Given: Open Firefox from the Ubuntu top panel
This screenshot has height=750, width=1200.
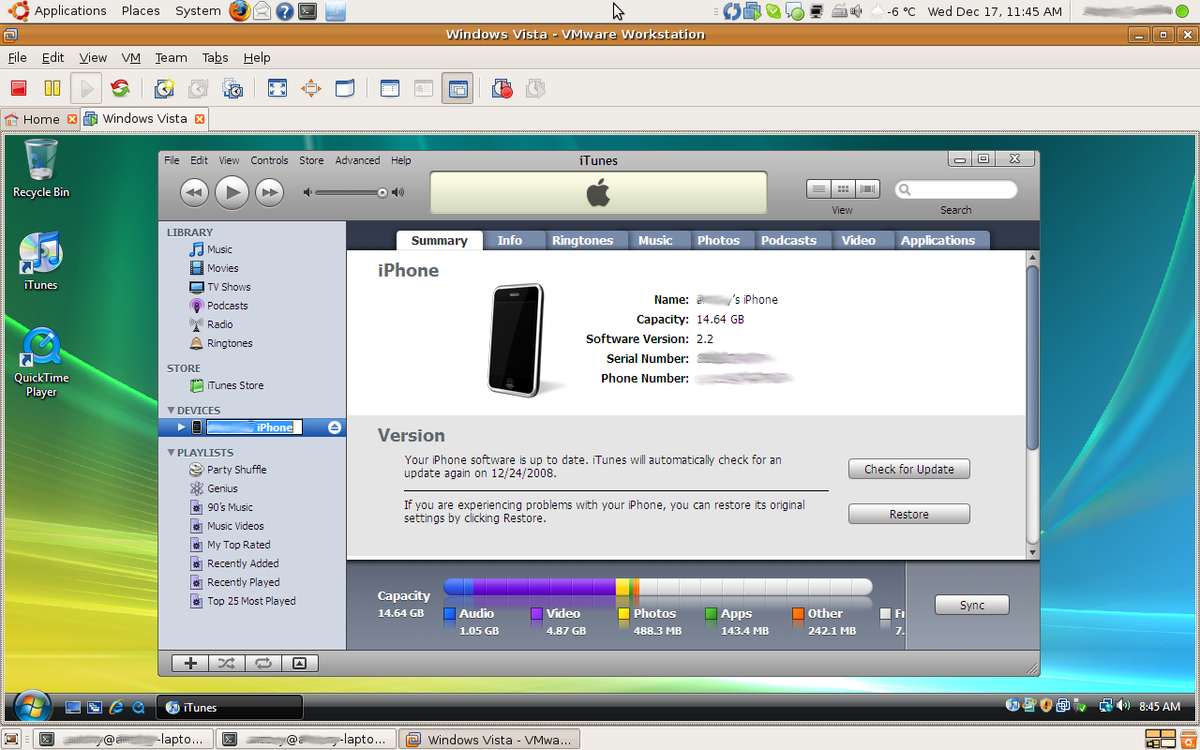Looking at the screenshot, I should (239, 11).
